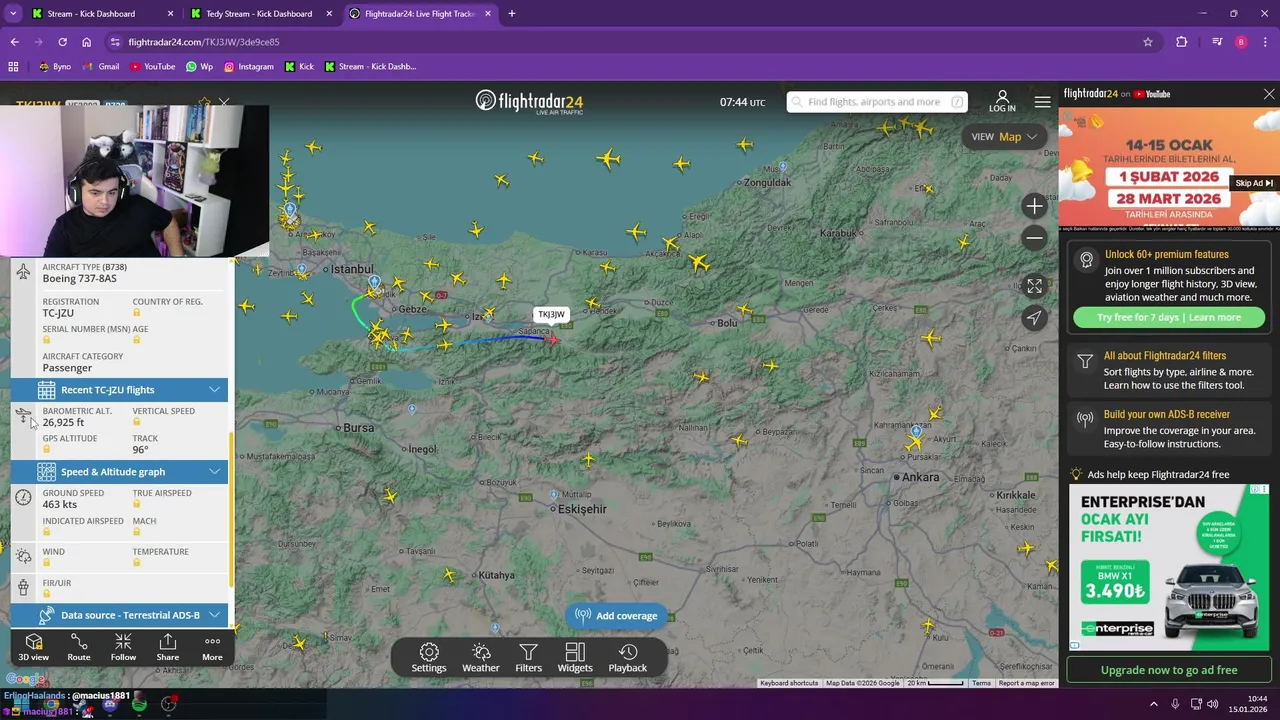Go to Chrome home page button
1280x720 pixels.
point(87,42)
